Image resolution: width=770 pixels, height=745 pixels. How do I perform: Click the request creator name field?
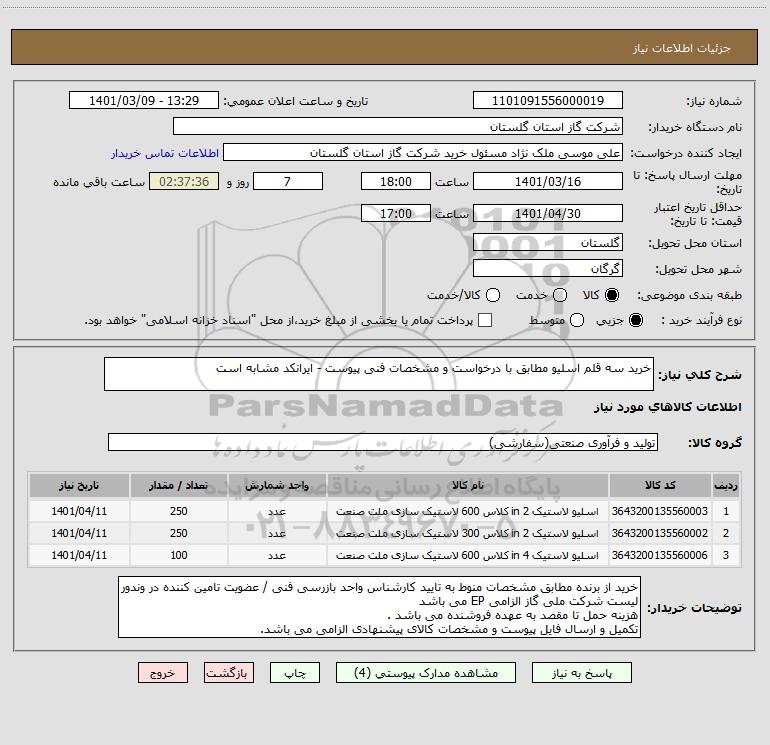click(x=423, y=153)
